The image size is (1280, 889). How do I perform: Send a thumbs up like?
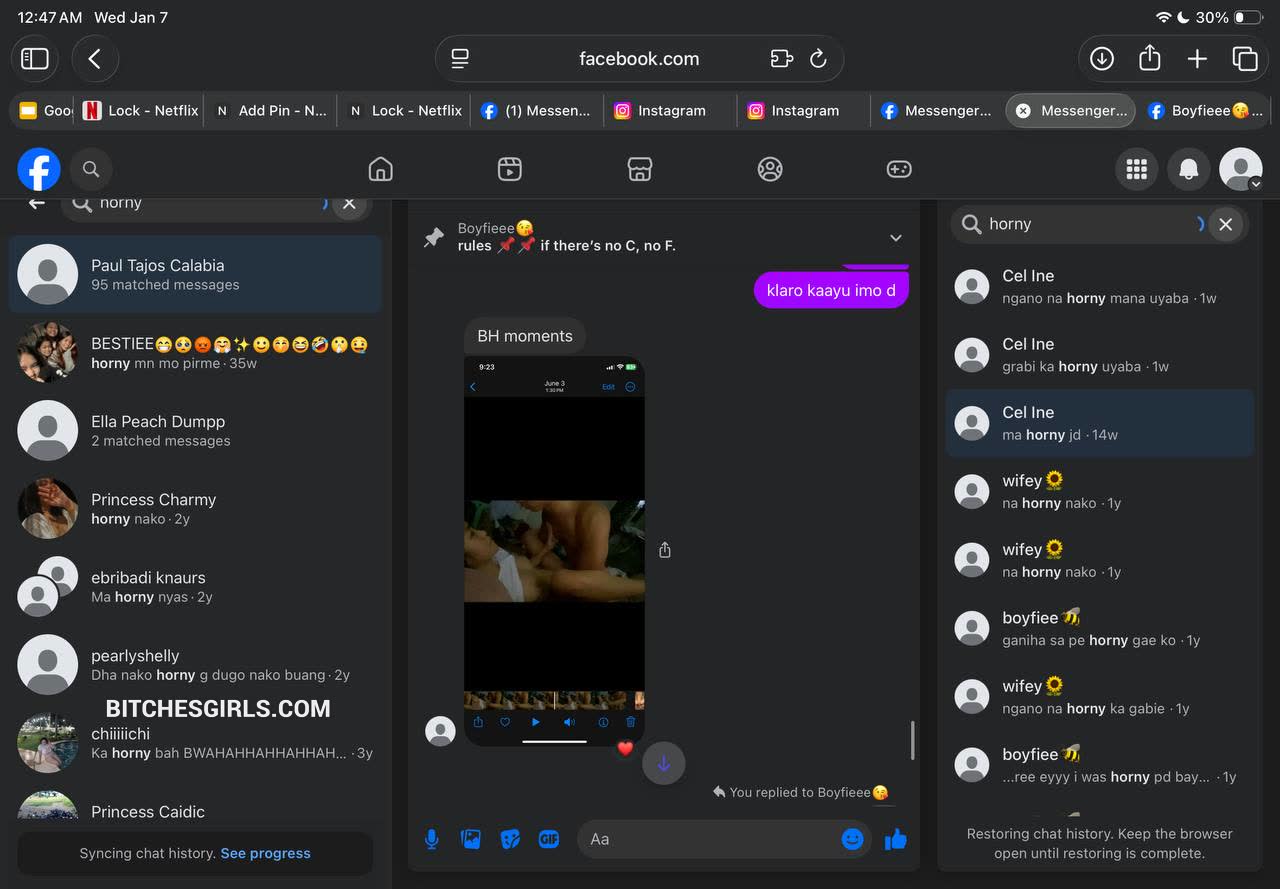[x=896, y=839]
